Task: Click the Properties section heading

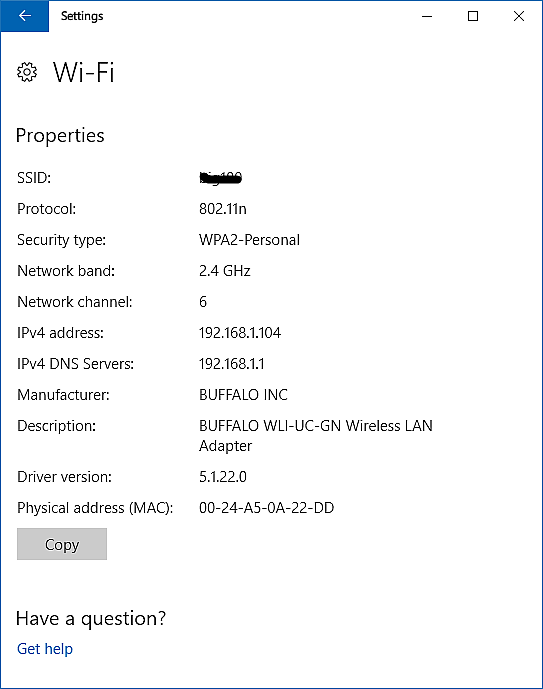Action: pyautogui.click(x=60, y=135)
